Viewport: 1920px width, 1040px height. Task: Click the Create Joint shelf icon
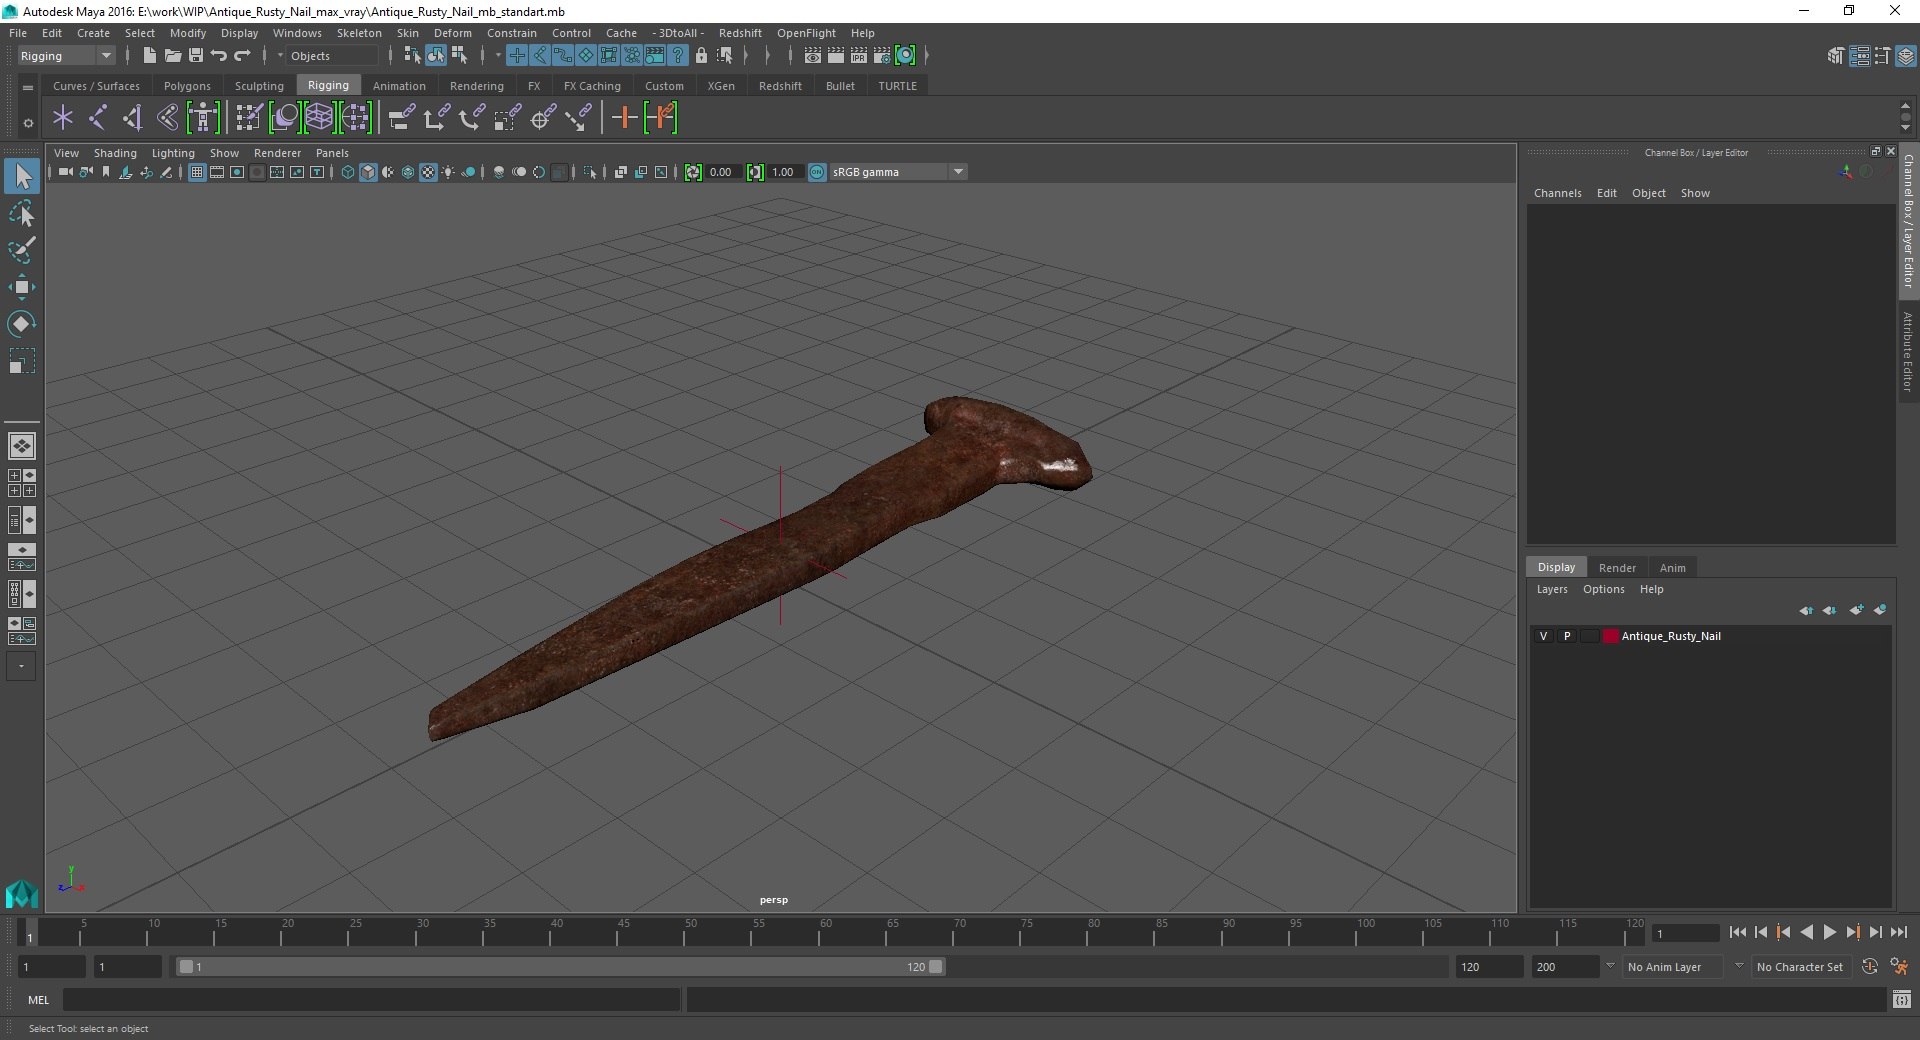pyautogui.click(x=98, y=118)
